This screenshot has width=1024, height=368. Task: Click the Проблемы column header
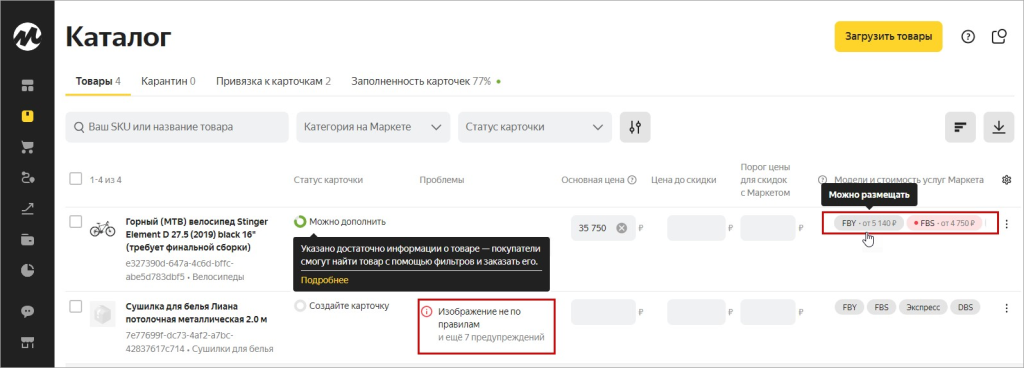(x=441, y=180)
